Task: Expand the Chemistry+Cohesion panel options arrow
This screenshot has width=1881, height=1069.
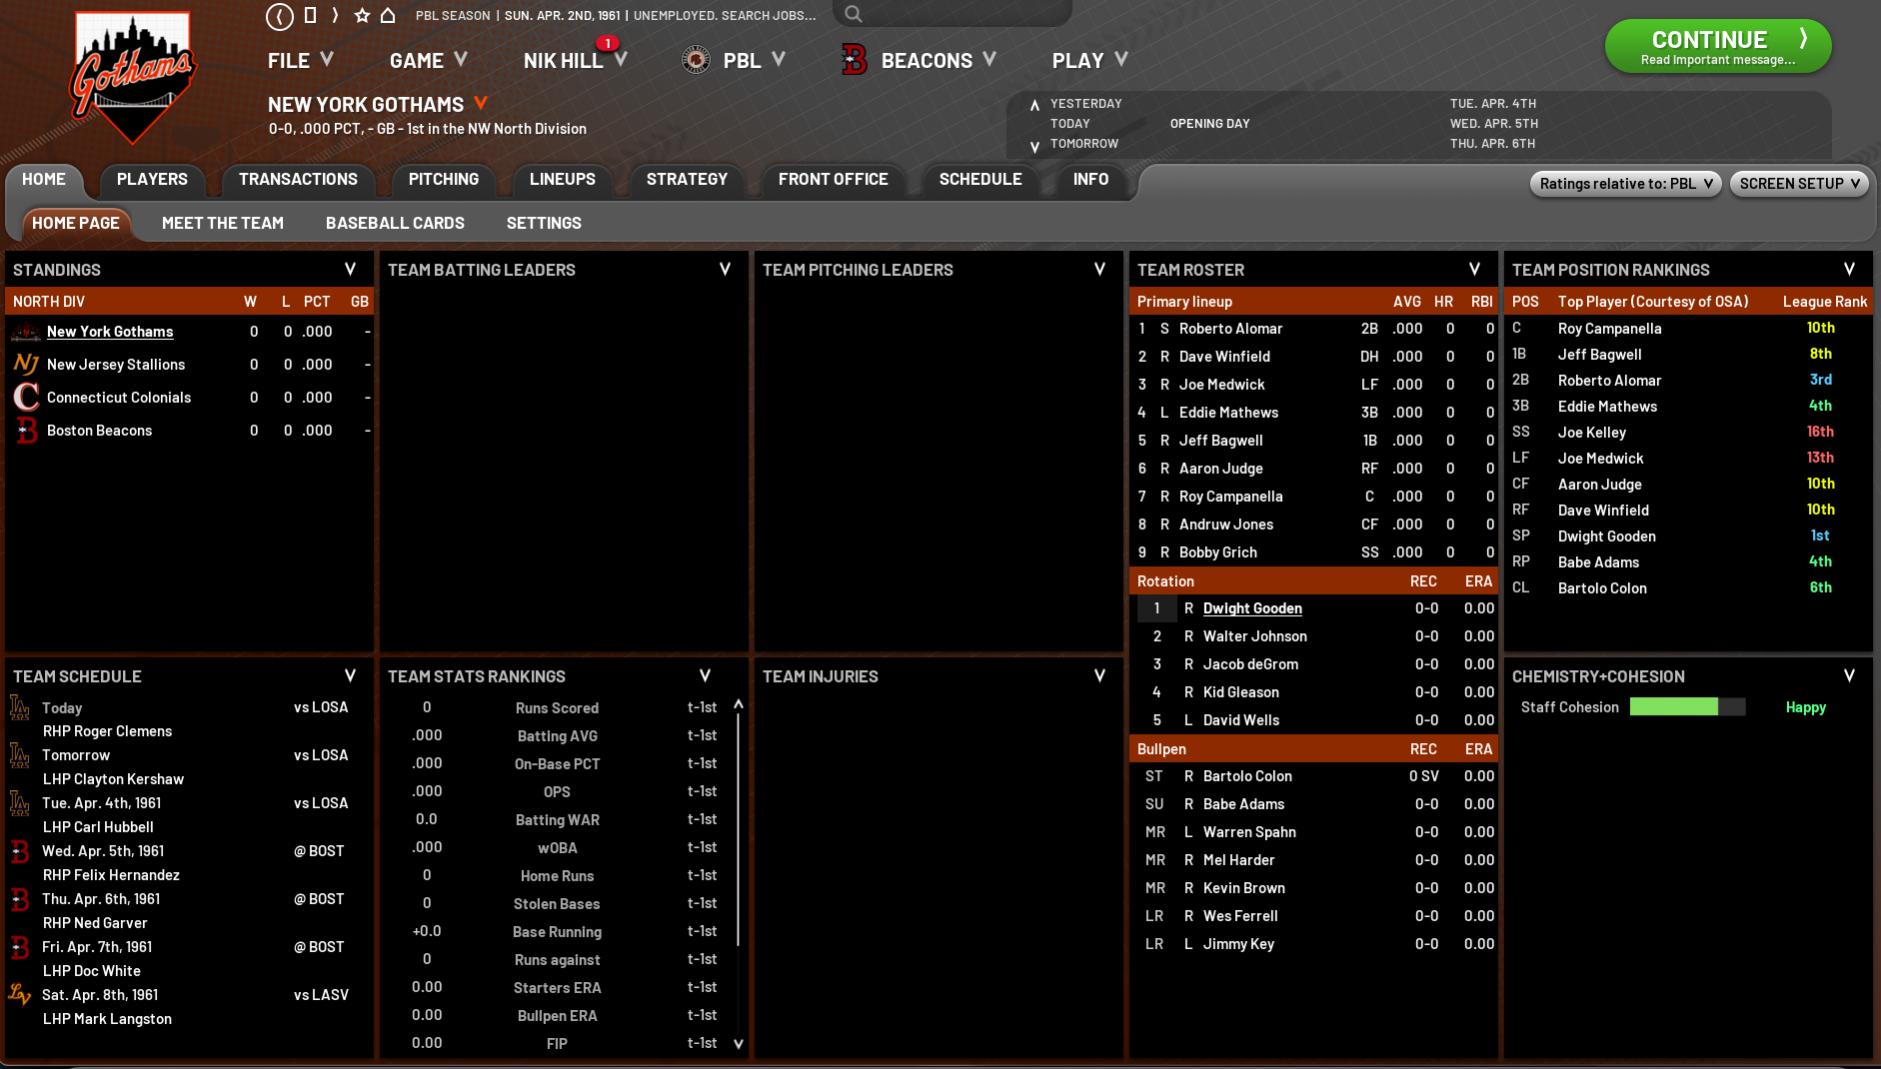Action: (x=1849, y=676)
